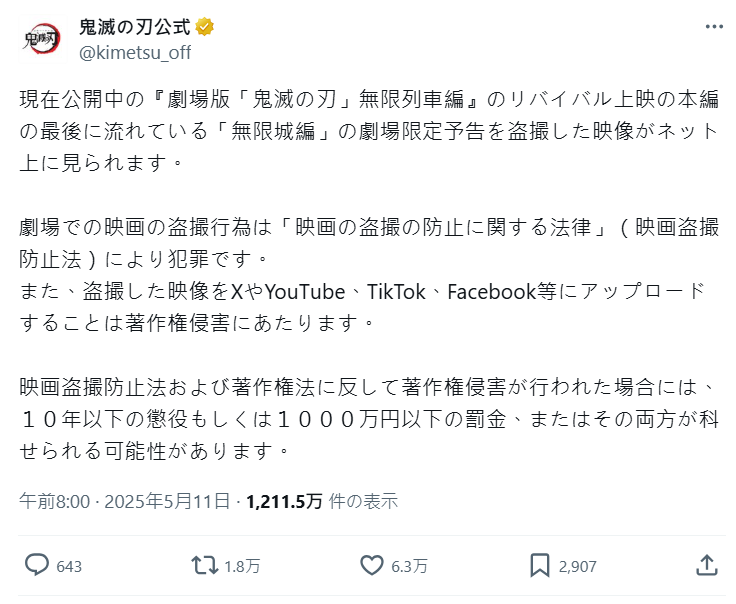
Task: Click the reply speech bubble icon
Action: [x=37, y=565]
